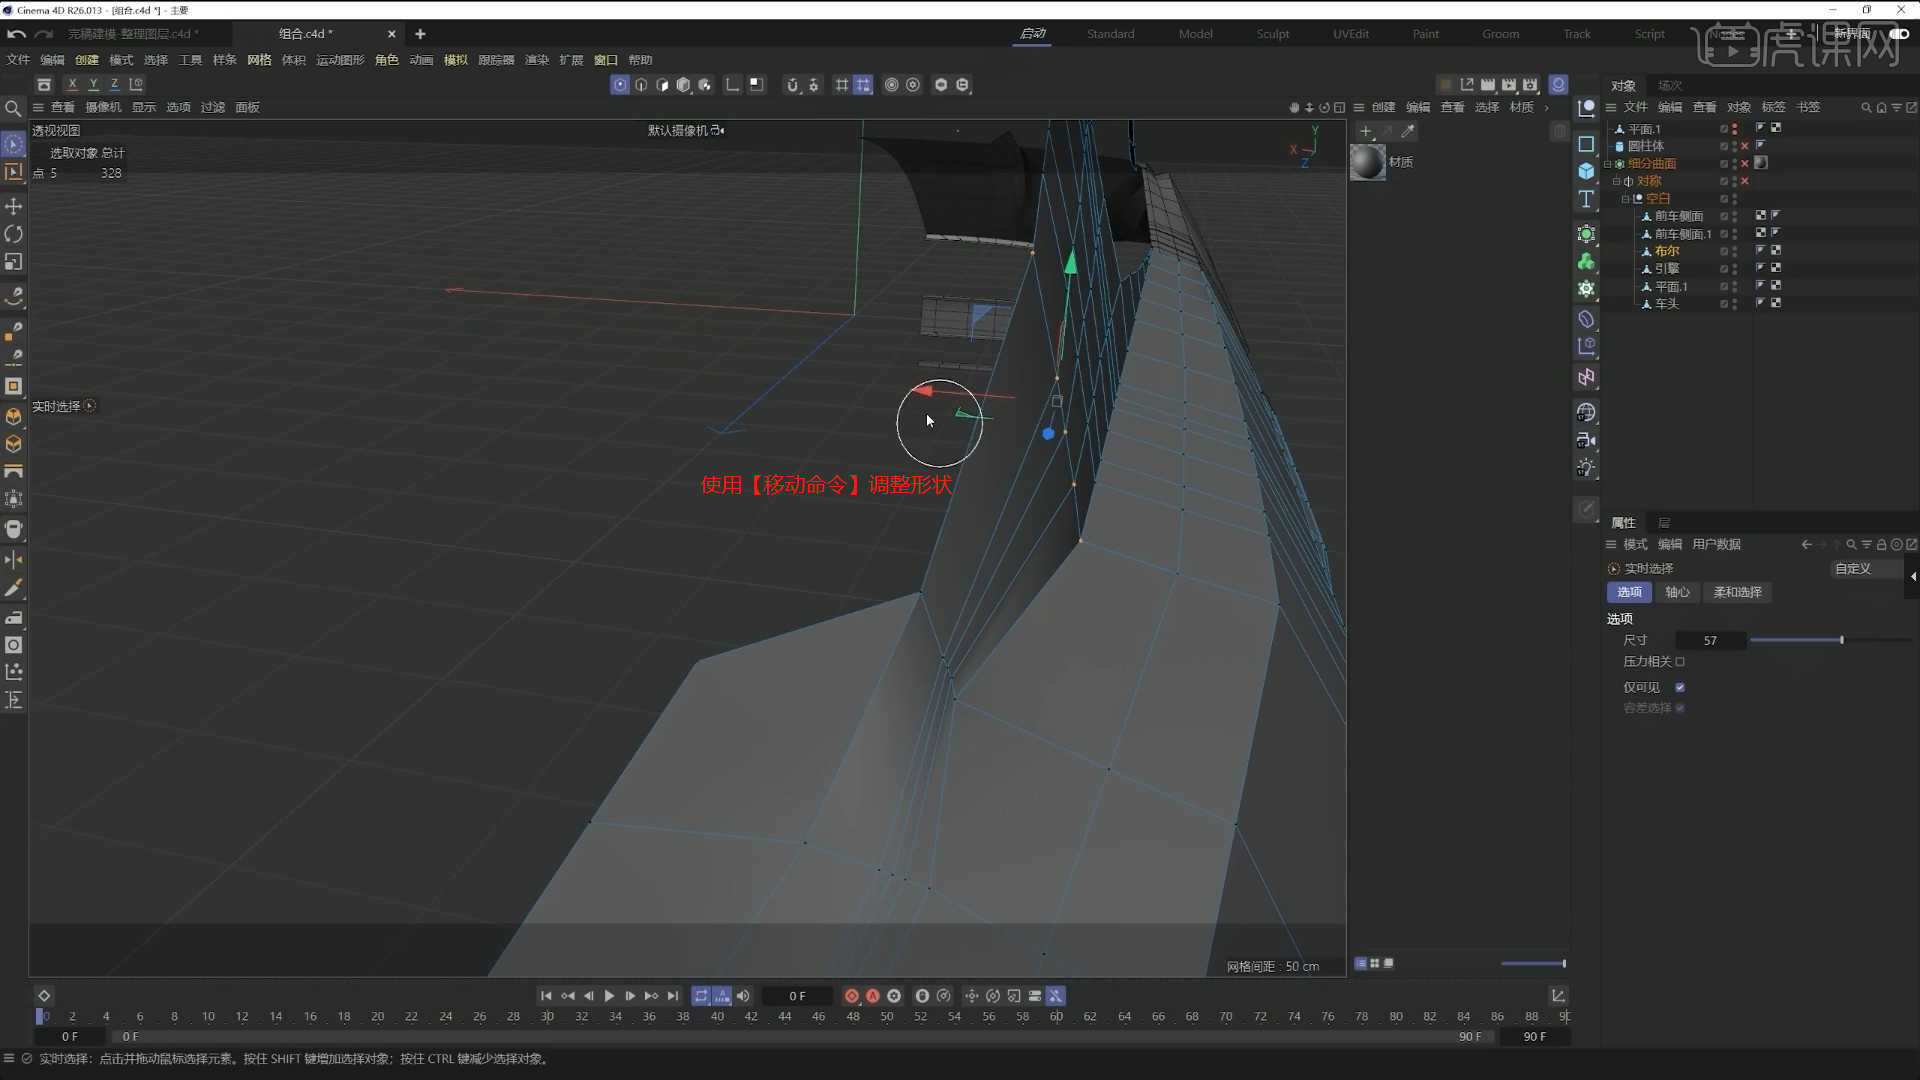This screenshot has width=1920, height=1080.
Task: Click the Autokeying icon
Action: pyautogui.click(x=872, y=996)
